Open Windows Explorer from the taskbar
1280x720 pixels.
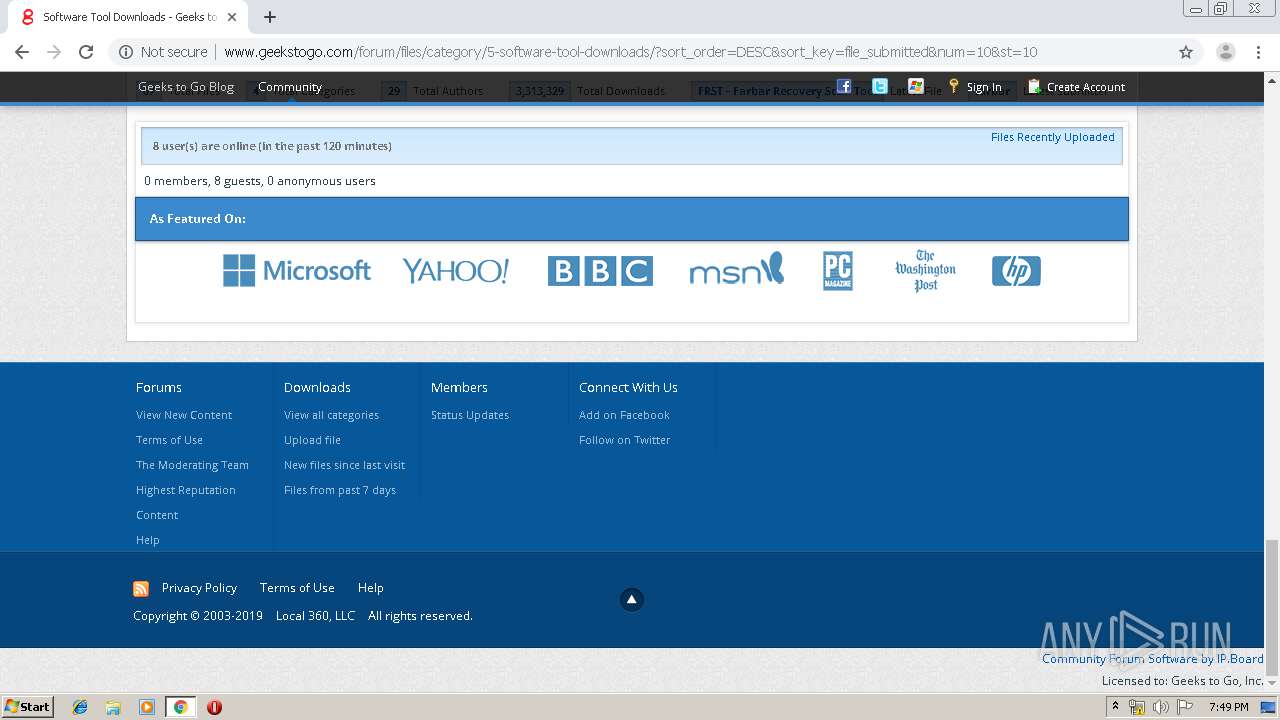click(x=113, y=707)
